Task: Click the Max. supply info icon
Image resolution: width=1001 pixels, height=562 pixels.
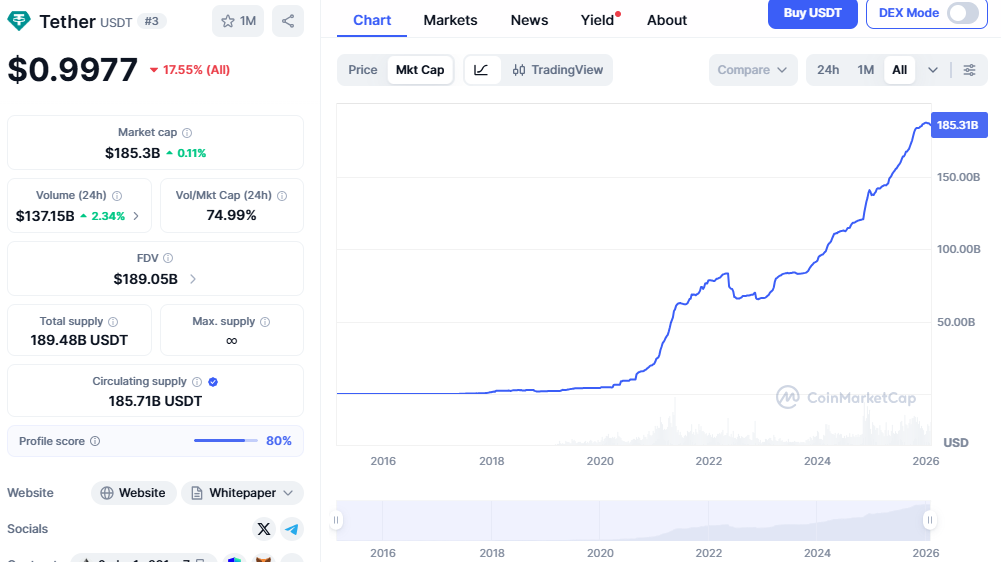Action: [x=265, y=322]
